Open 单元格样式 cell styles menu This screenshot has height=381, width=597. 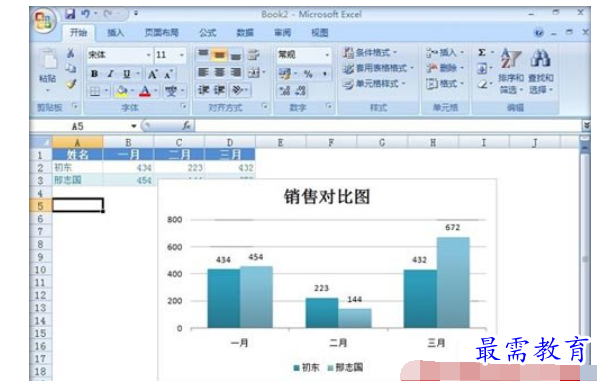374,83
